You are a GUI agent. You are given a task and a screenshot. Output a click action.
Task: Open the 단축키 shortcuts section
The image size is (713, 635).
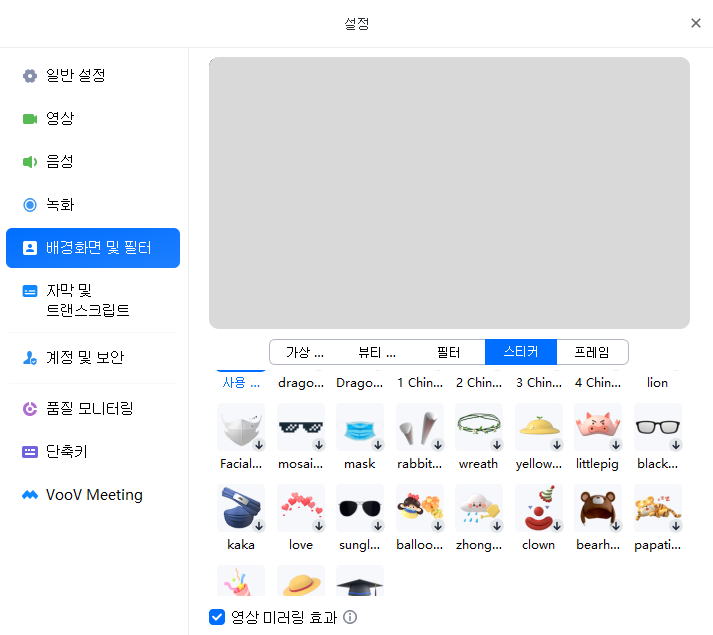pyautogui.click(x=67, y=451)
